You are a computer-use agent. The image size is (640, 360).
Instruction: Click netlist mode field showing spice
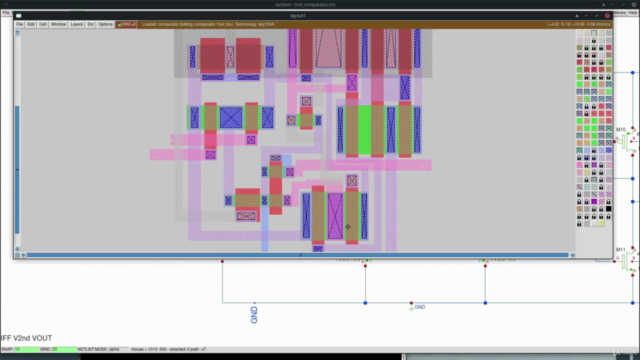[118, 349]
